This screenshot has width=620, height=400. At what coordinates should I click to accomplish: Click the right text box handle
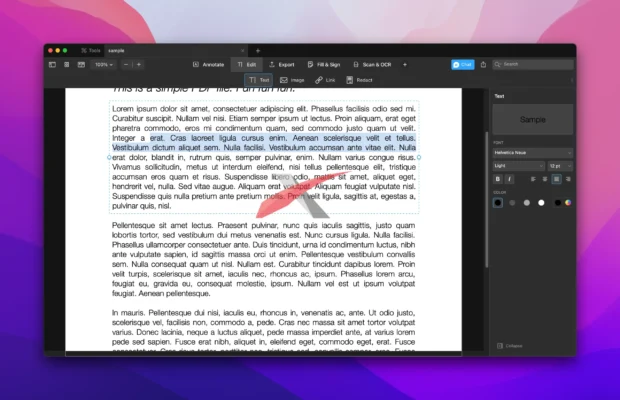(419, 157)
